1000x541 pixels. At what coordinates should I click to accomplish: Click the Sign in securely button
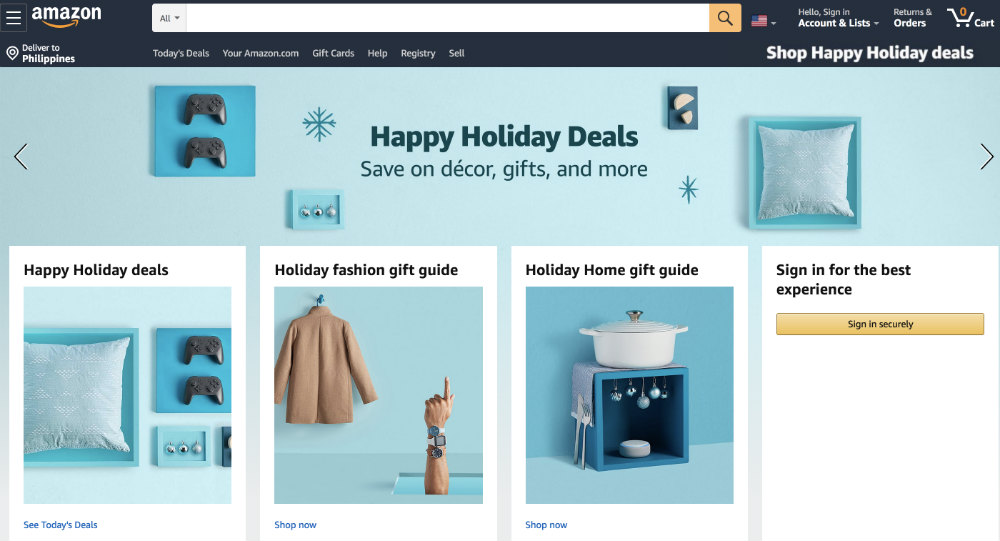click(x=879, y=324)
